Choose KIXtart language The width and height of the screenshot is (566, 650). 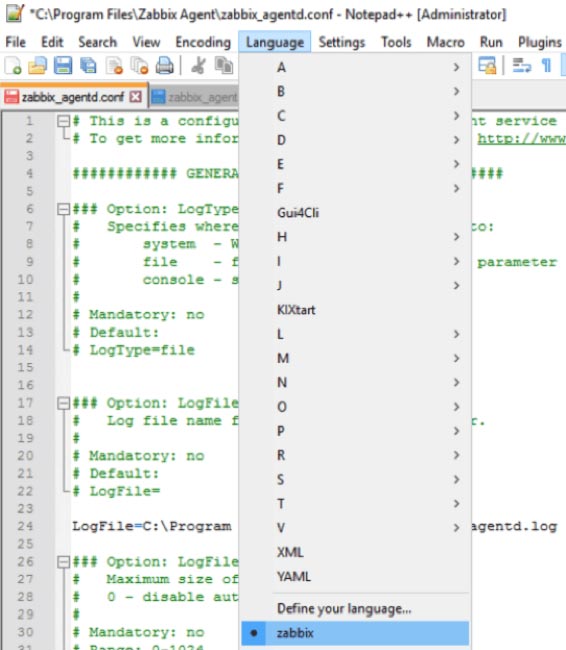click(355, 310)
